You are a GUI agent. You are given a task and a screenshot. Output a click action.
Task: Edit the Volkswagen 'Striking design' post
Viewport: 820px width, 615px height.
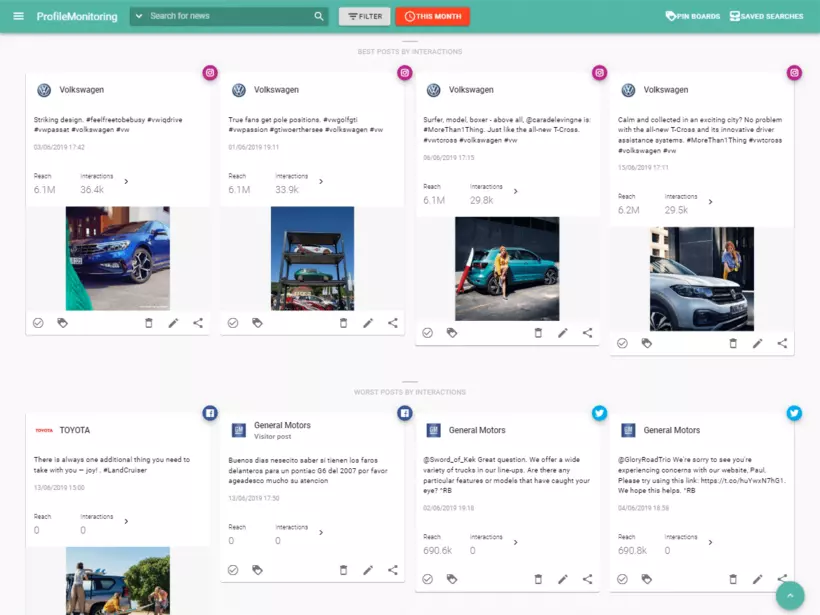coord(173,323)
